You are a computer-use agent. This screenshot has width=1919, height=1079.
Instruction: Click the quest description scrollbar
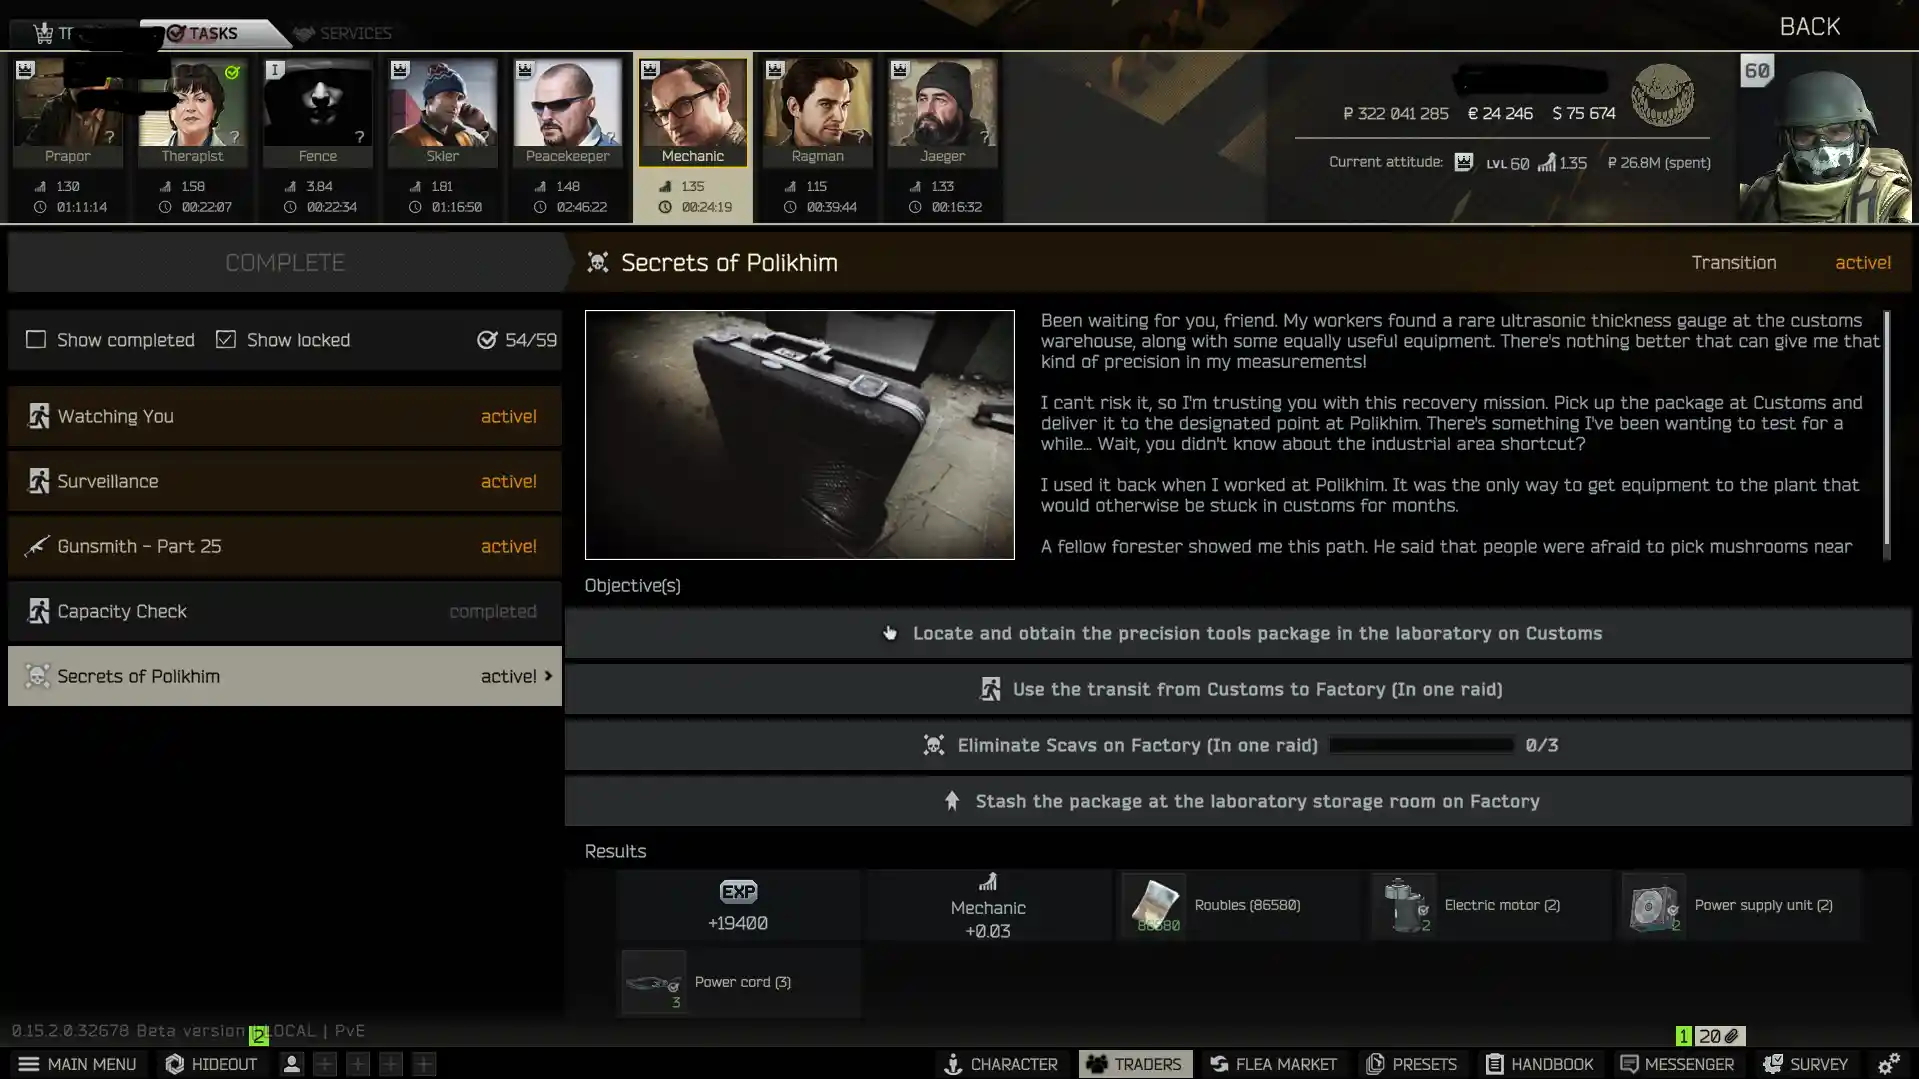click(1887, 430)
